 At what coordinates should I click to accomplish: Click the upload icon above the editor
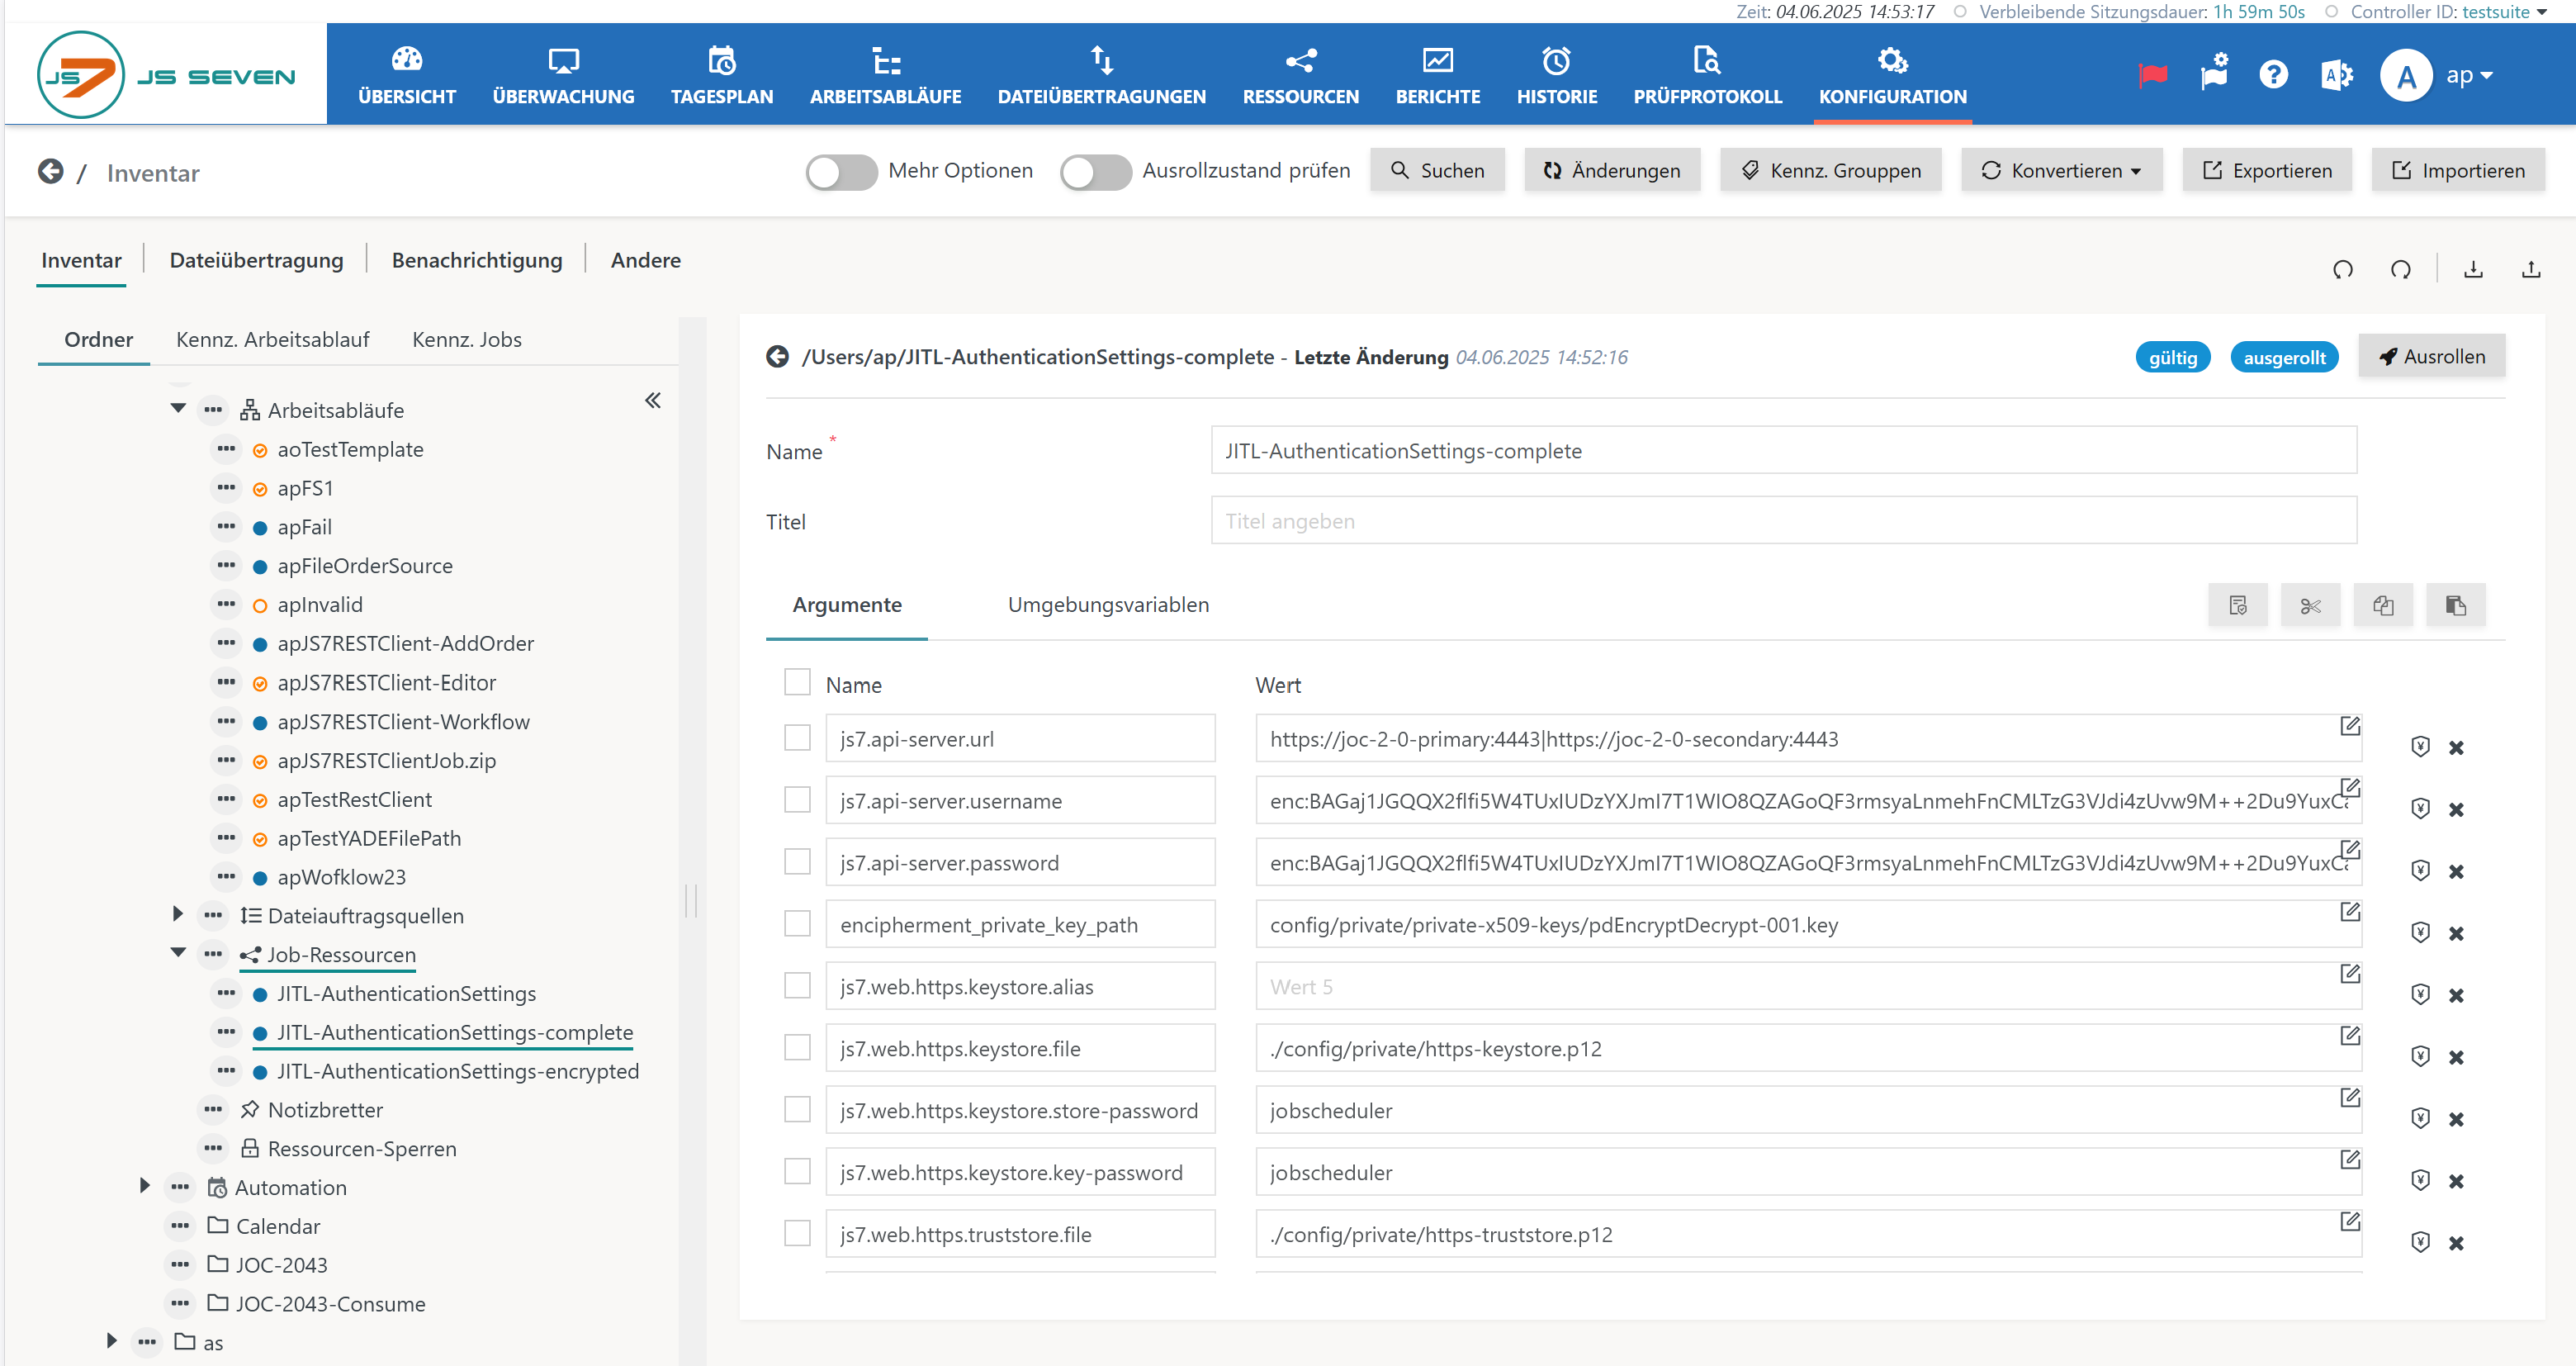(x=2530, y=269)
